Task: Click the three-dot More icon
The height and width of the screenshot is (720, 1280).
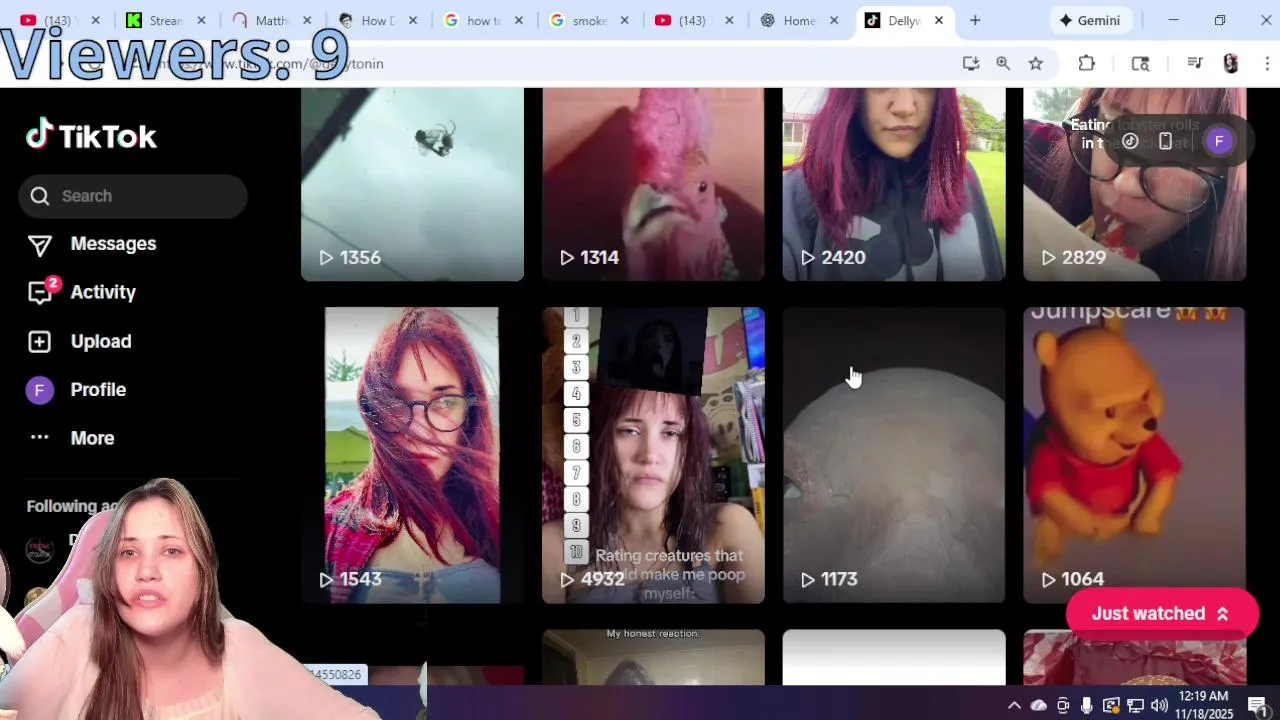Action: [x=40, y=438]
